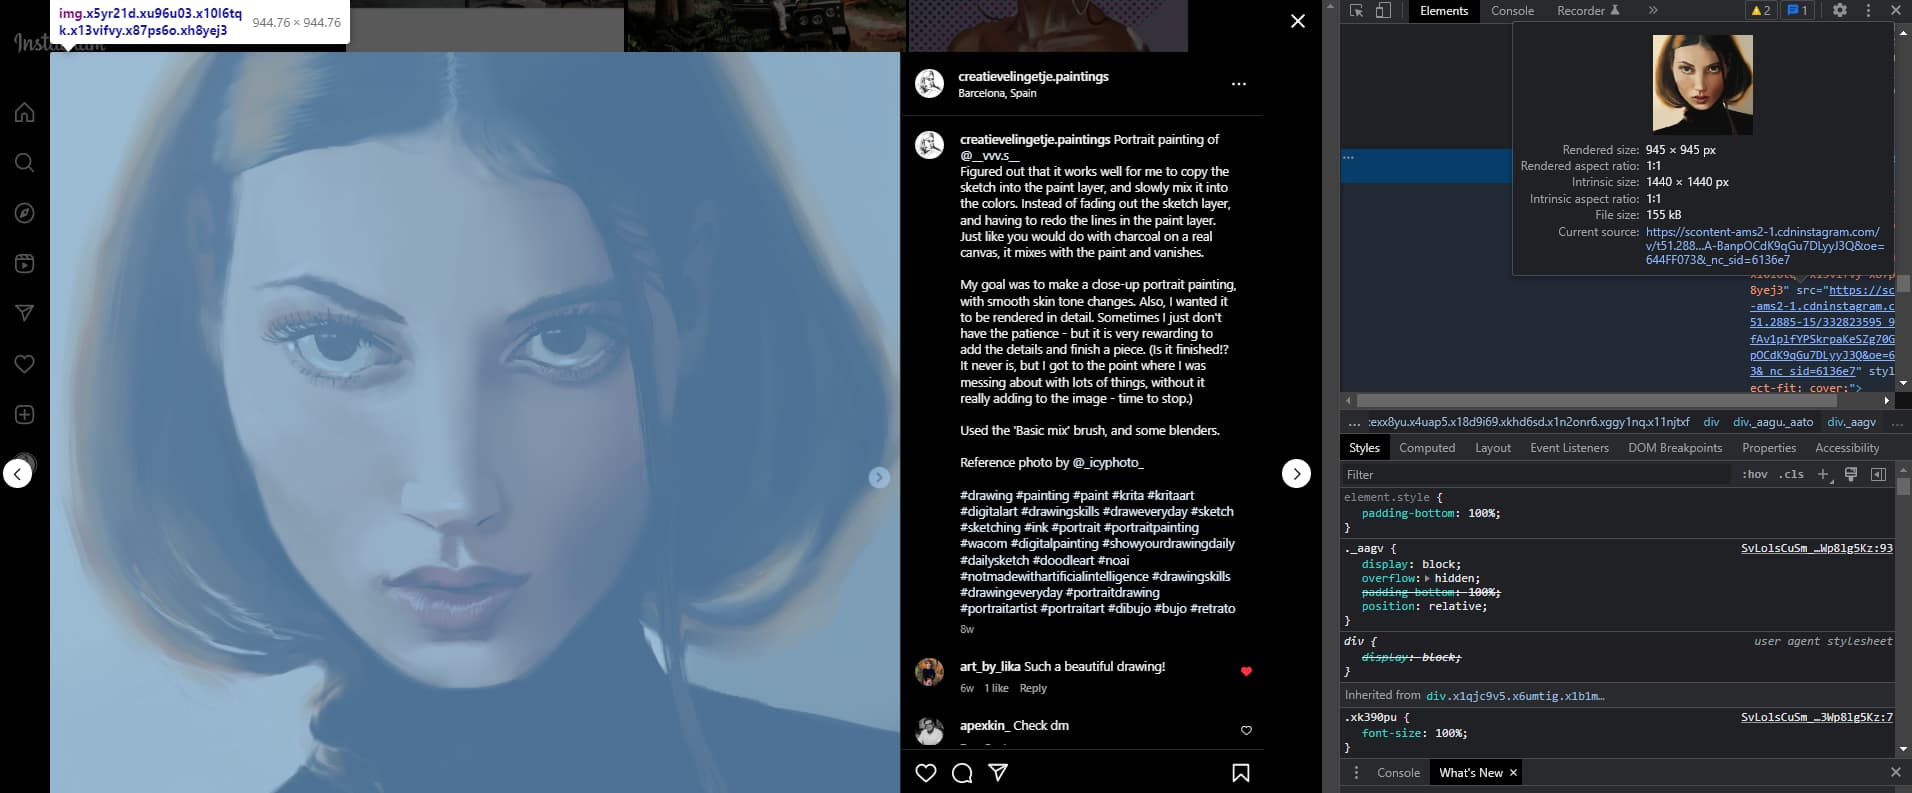Open Instagram Search from the sidebar

[25, 162]
